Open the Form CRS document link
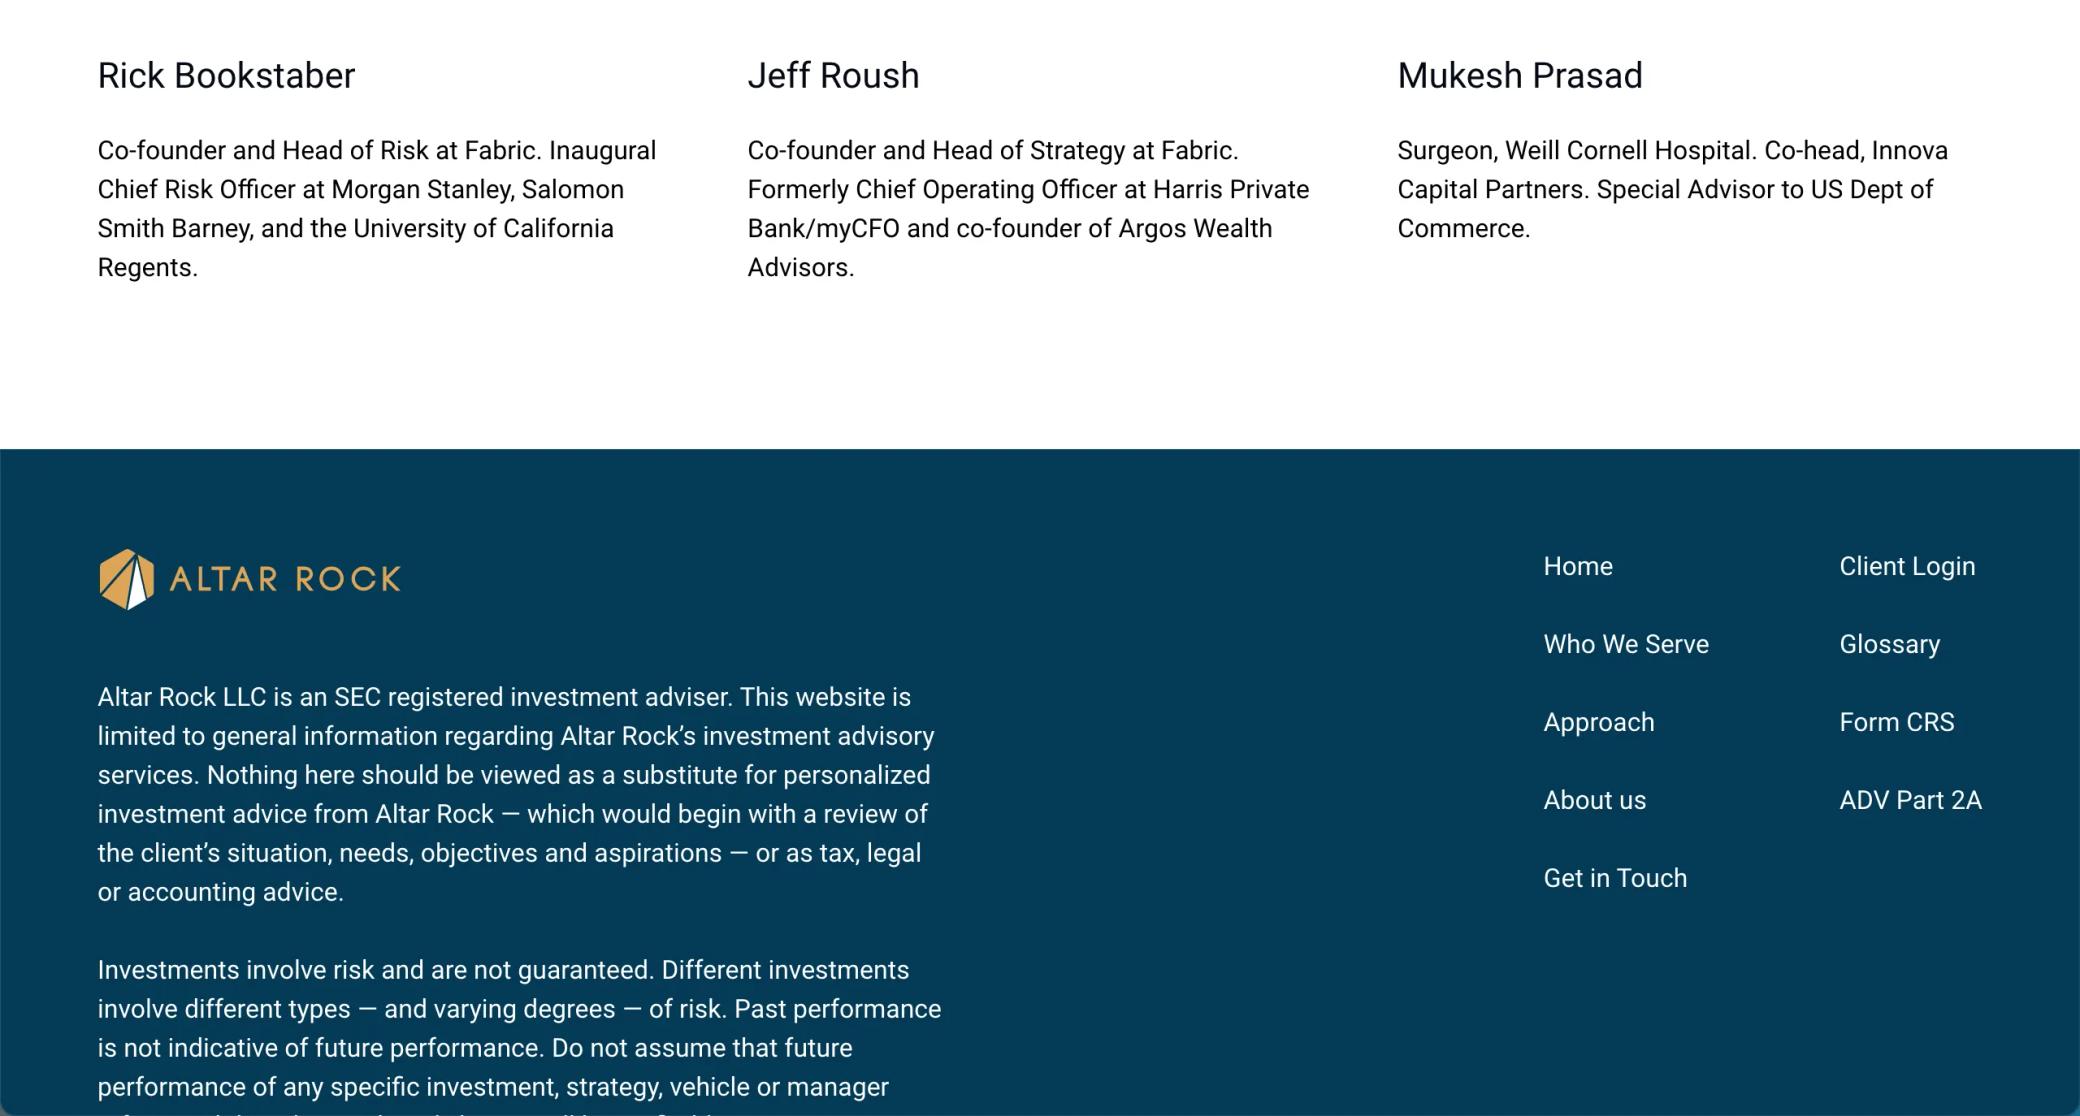 (x=1897, y=722)
